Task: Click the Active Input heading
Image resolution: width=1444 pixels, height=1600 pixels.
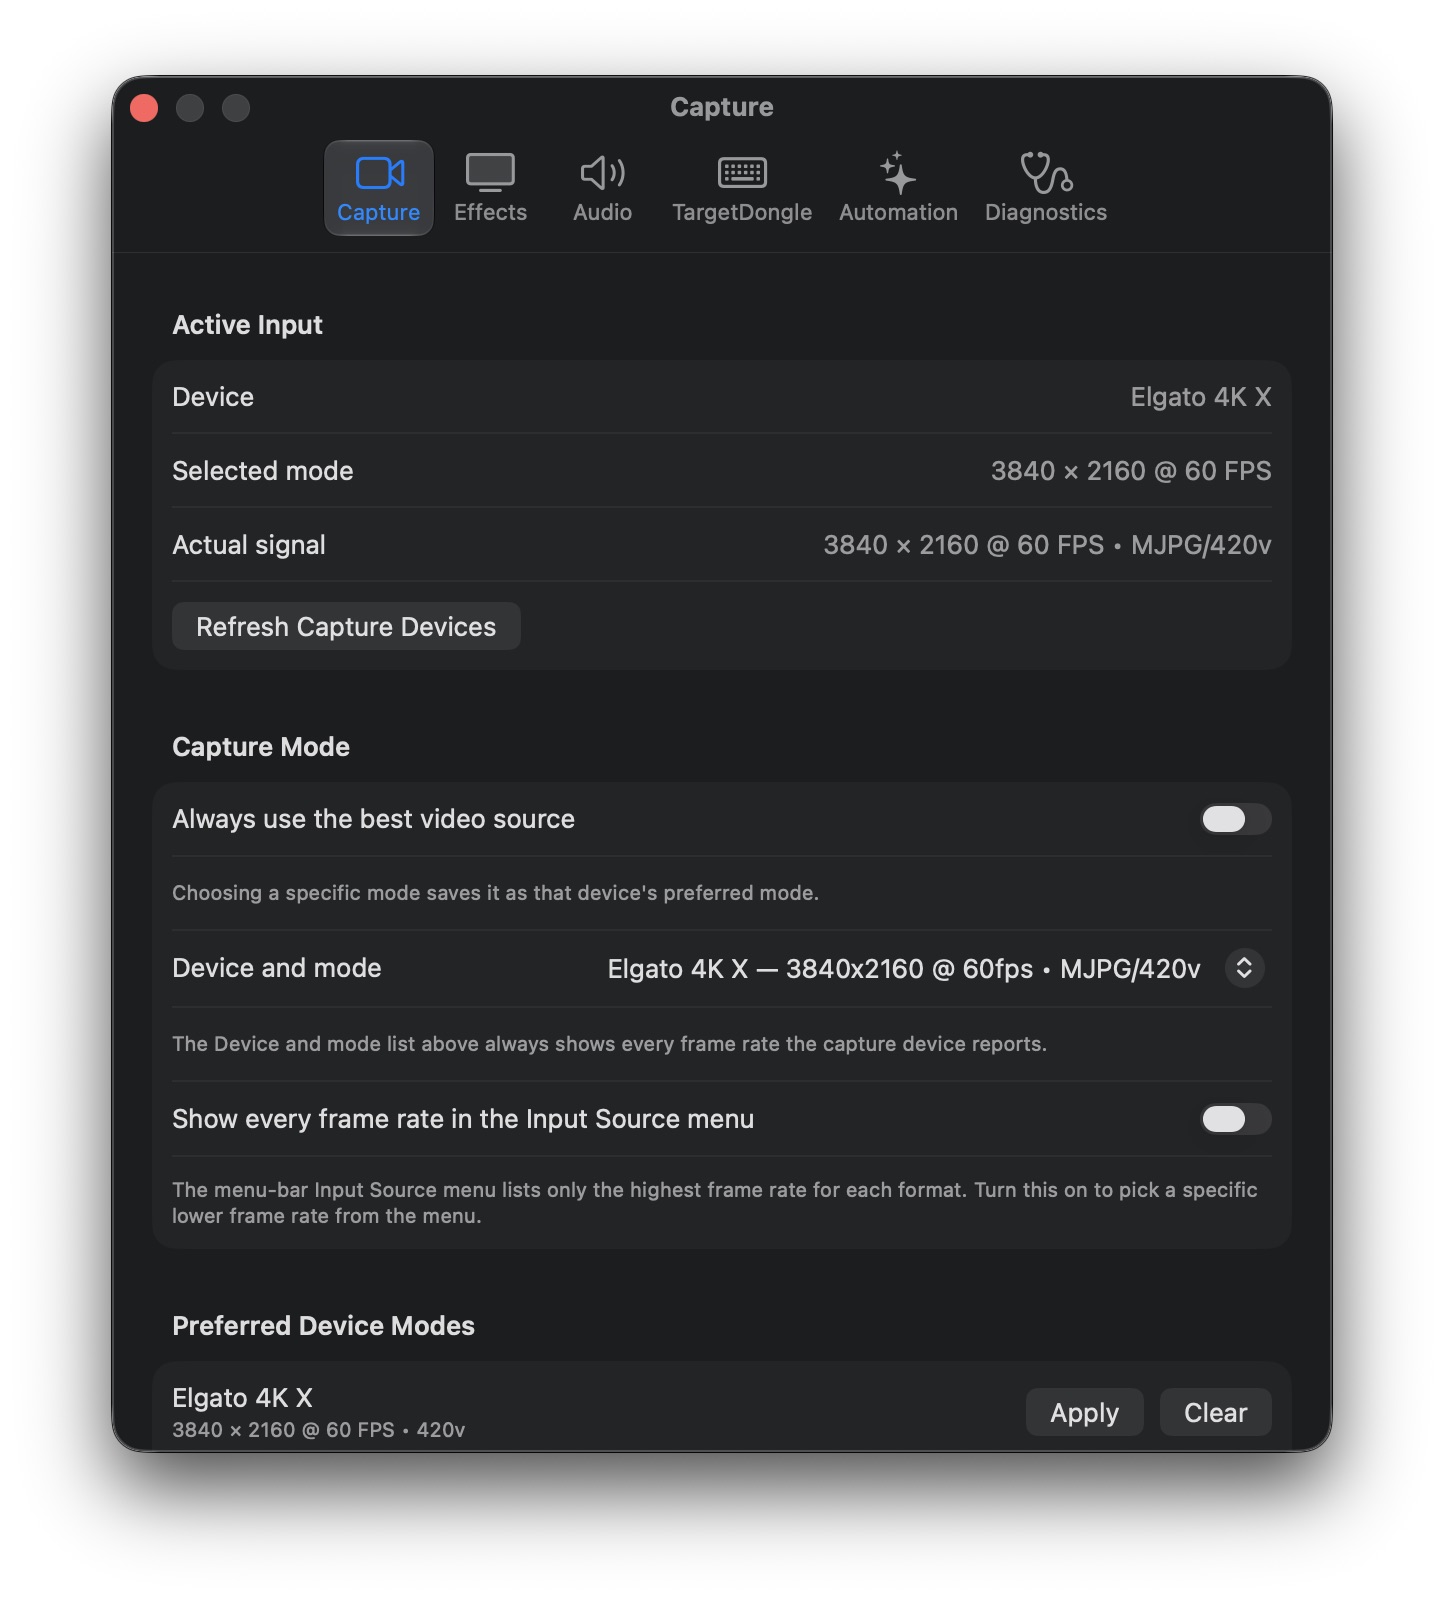Action: point(247,325)
